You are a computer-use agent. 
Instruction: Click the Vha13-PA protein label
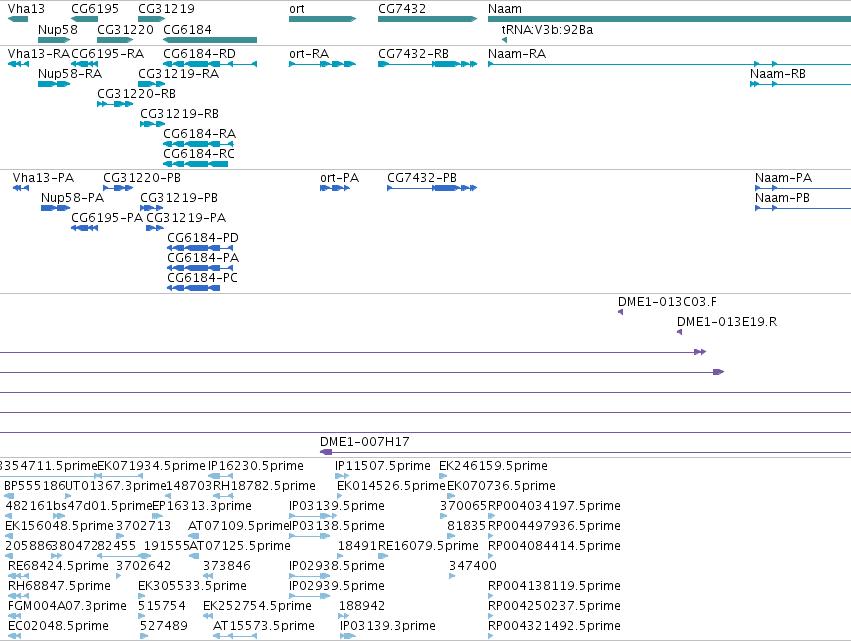43,178
